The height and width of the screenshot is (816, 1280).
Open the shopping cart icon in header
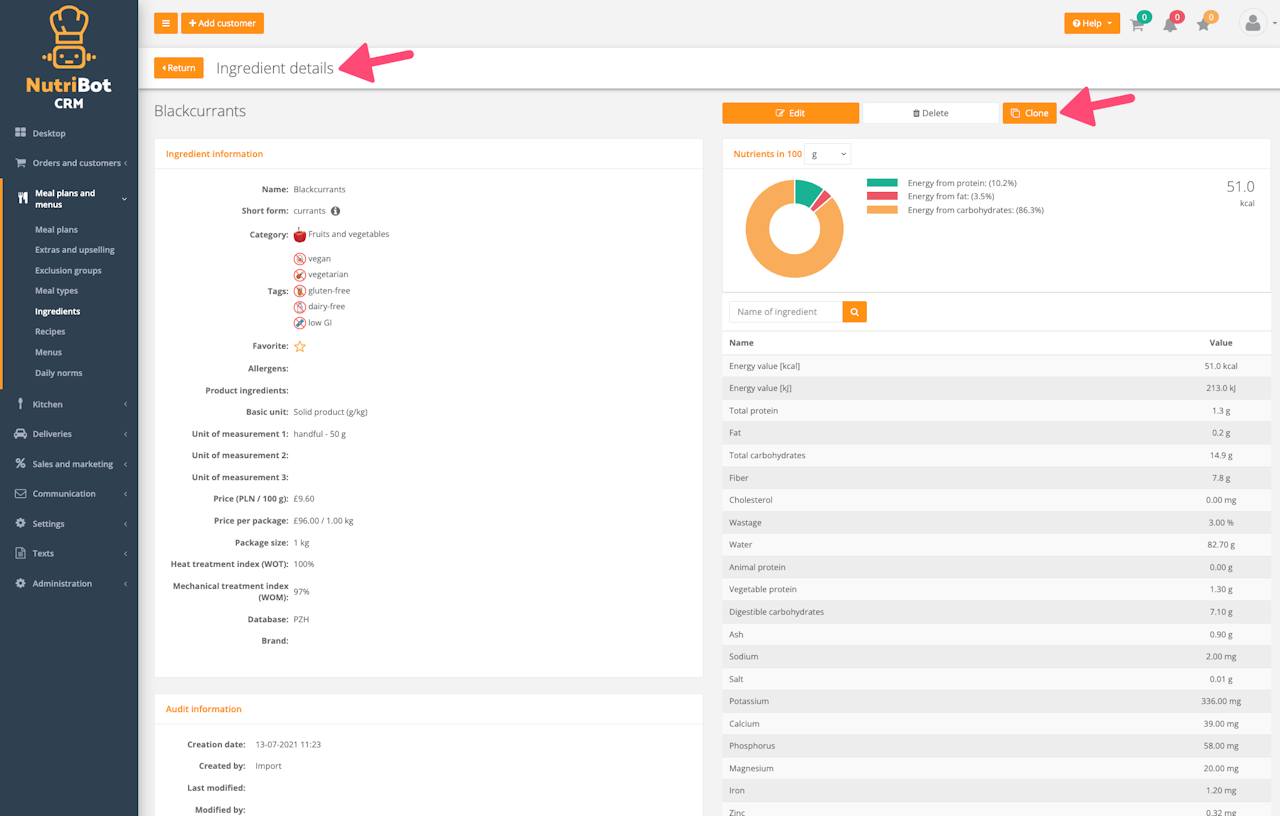tap(1137, 25)
